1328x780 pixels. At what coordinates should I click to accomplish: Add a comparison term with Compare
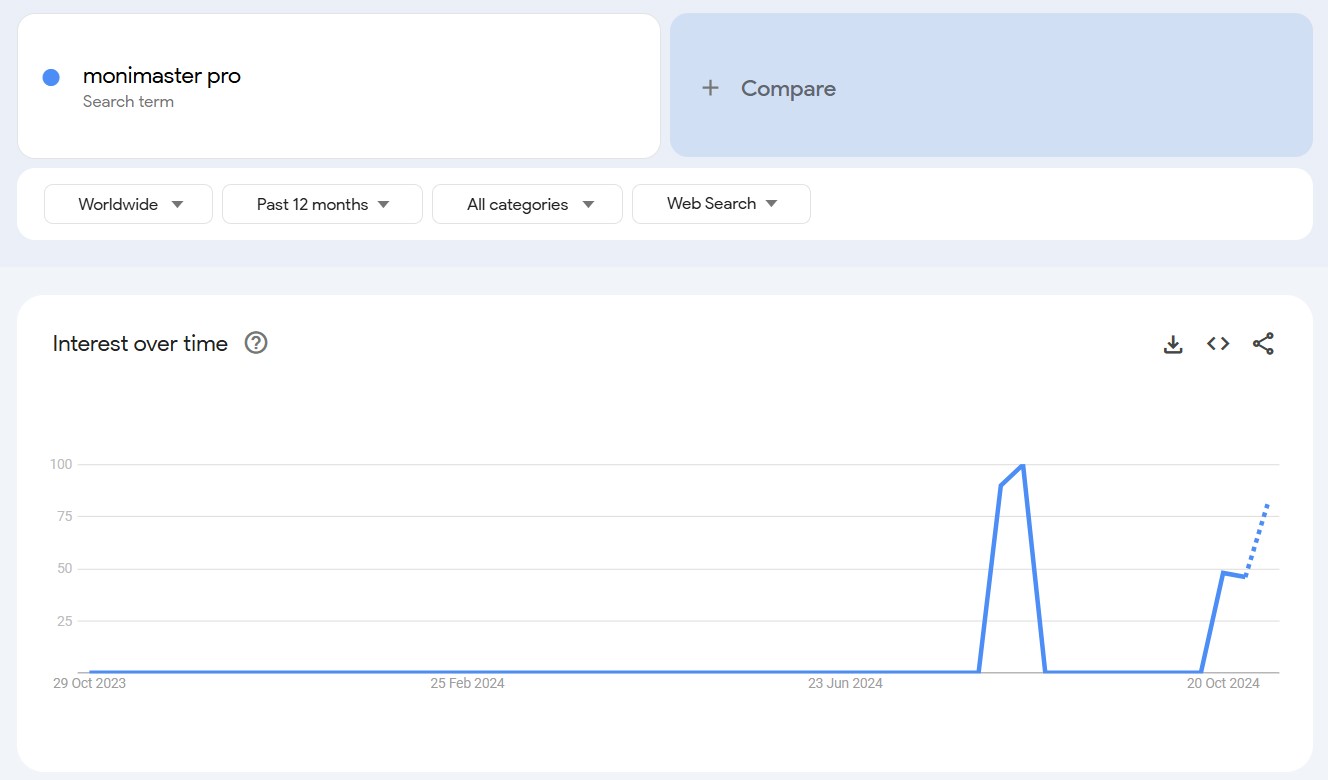[x=991, y=85]
